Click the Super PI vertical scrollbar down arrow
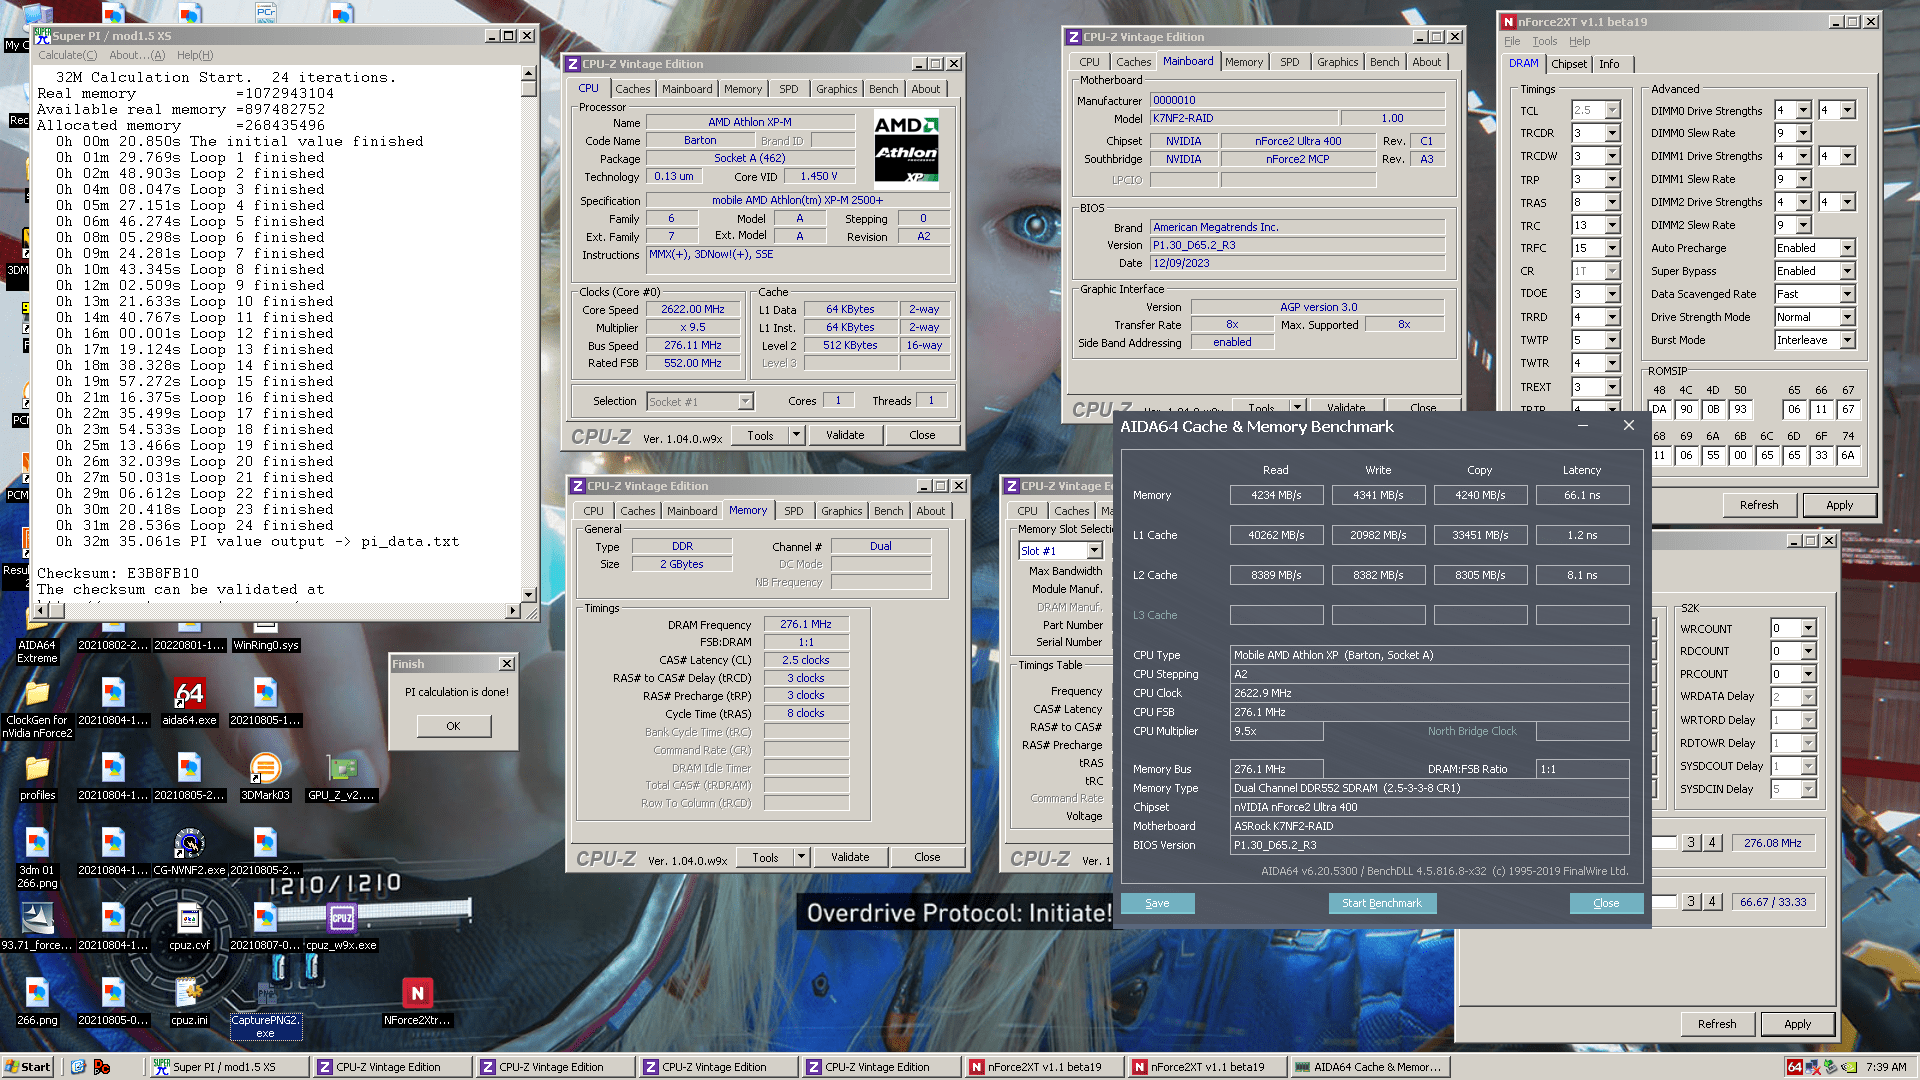 [x=529, y=593]
